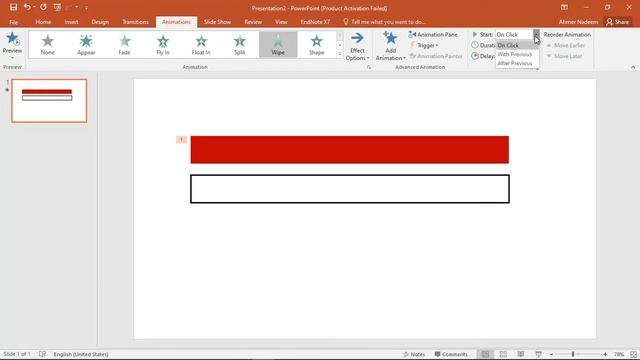Click the Tell me what you want search box
640x360 pixels.
click(x=384, y=22)
